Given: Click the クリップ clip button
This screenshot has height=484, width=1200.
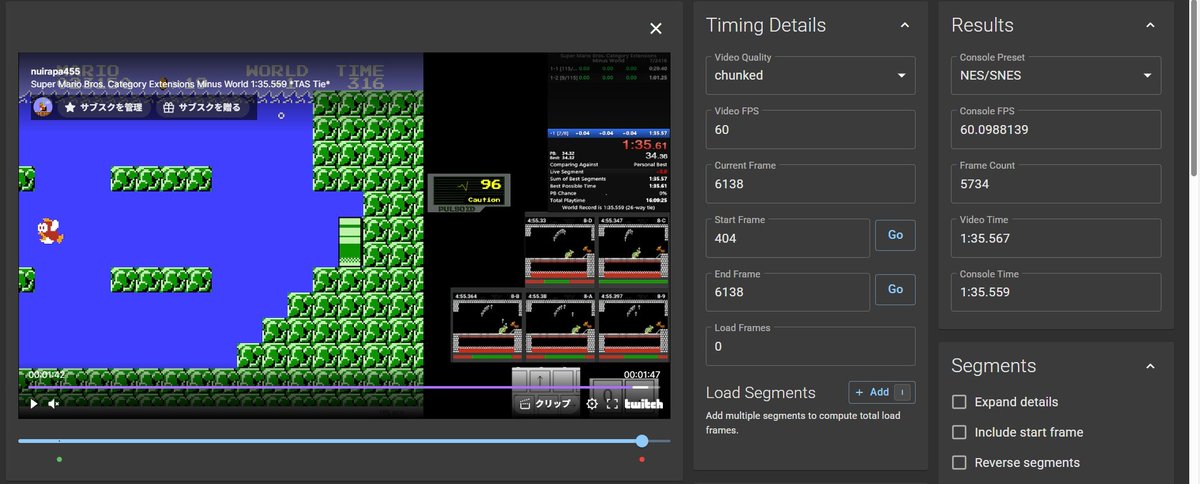Looking at the screenshot, I should click(x=545, y=404).
